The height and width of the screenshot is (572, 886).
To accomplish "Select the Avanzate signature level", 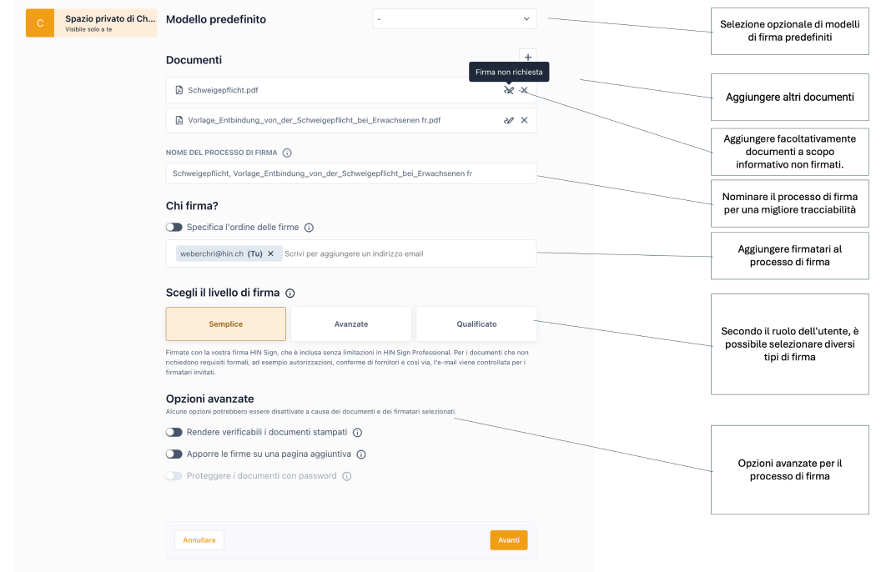I will [351, 324].
